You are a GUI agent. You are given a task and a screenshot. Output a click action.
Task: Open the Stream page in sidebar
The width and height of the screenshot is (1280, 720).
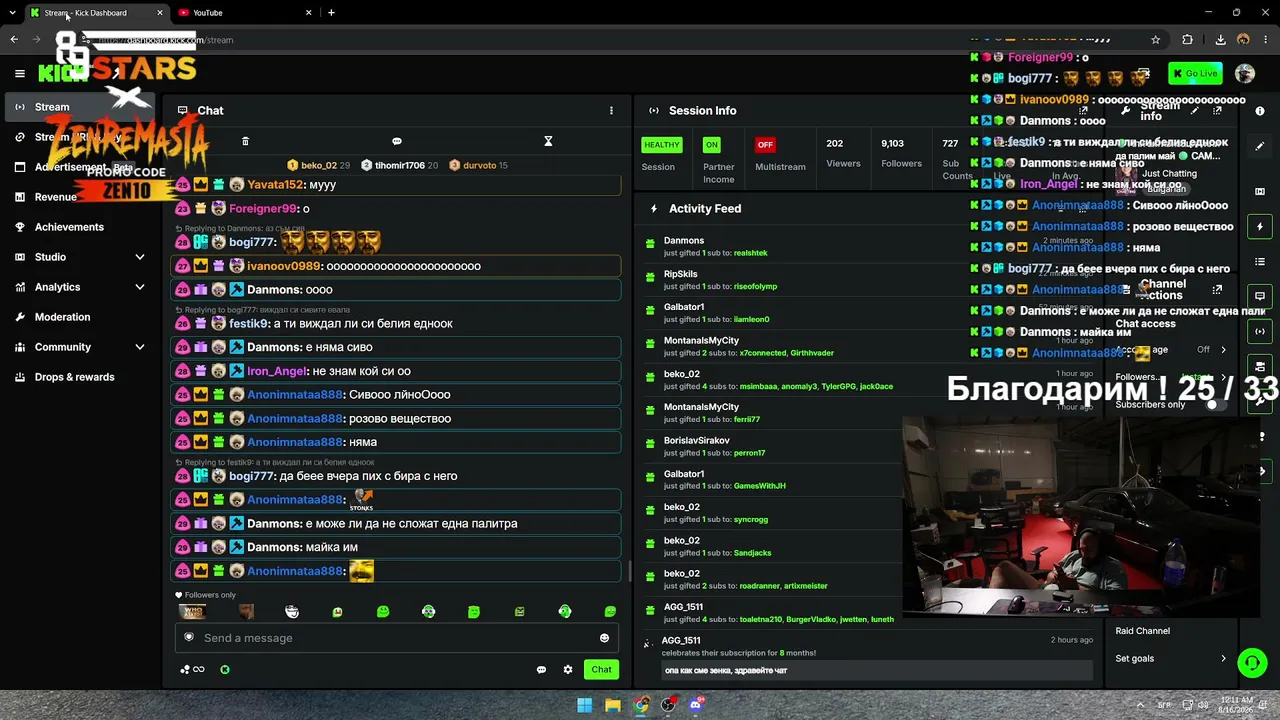(80, 107)
